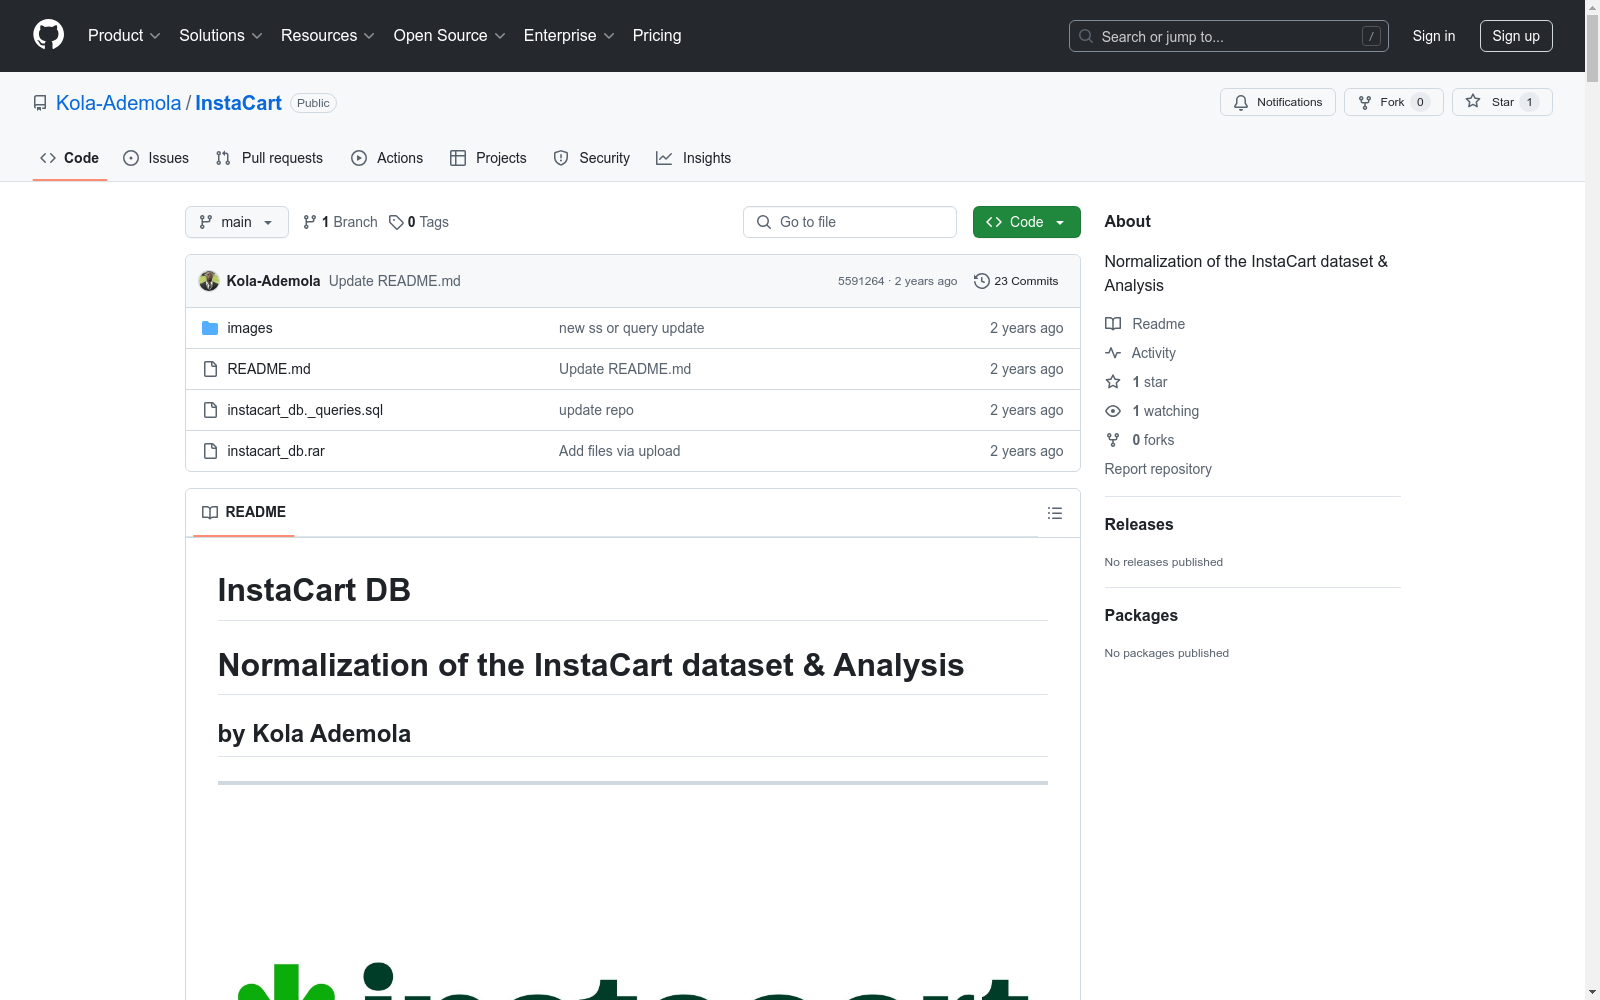Expand the Open Source menu
Image resolution: width=1600 pixels, height=1000 pixels.
coord(449,35)
